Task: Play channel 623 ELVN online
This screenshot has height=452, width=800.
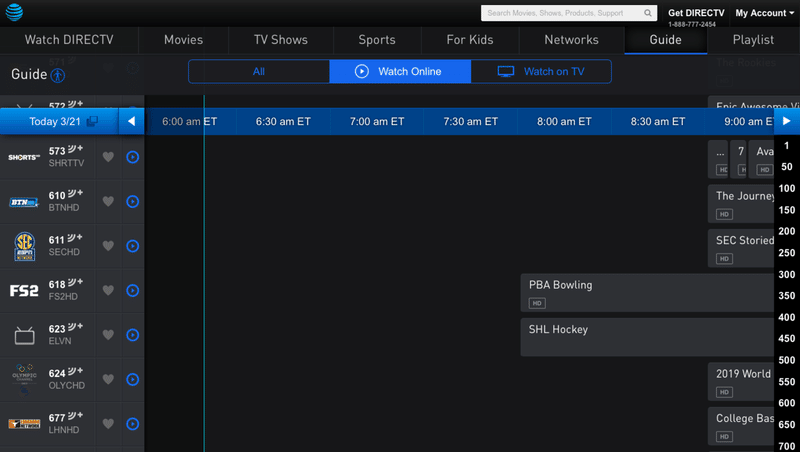Action: point(133,335)
